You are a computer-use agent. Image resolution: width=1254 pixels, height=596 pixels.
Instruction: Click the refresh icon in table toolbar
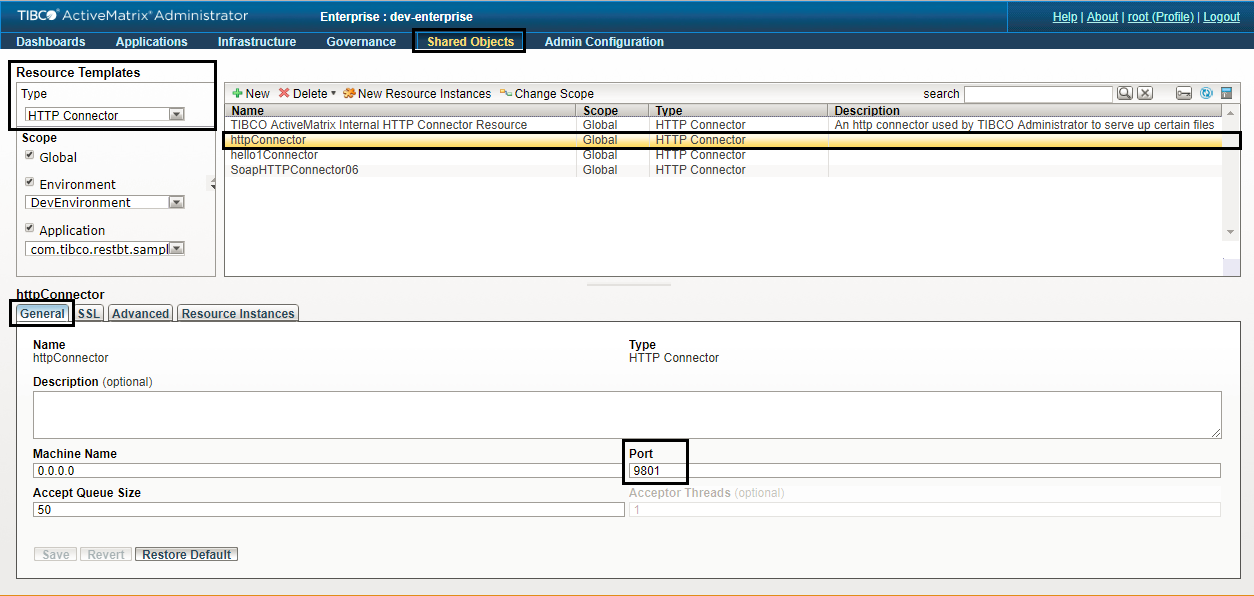coord(1206,93)
